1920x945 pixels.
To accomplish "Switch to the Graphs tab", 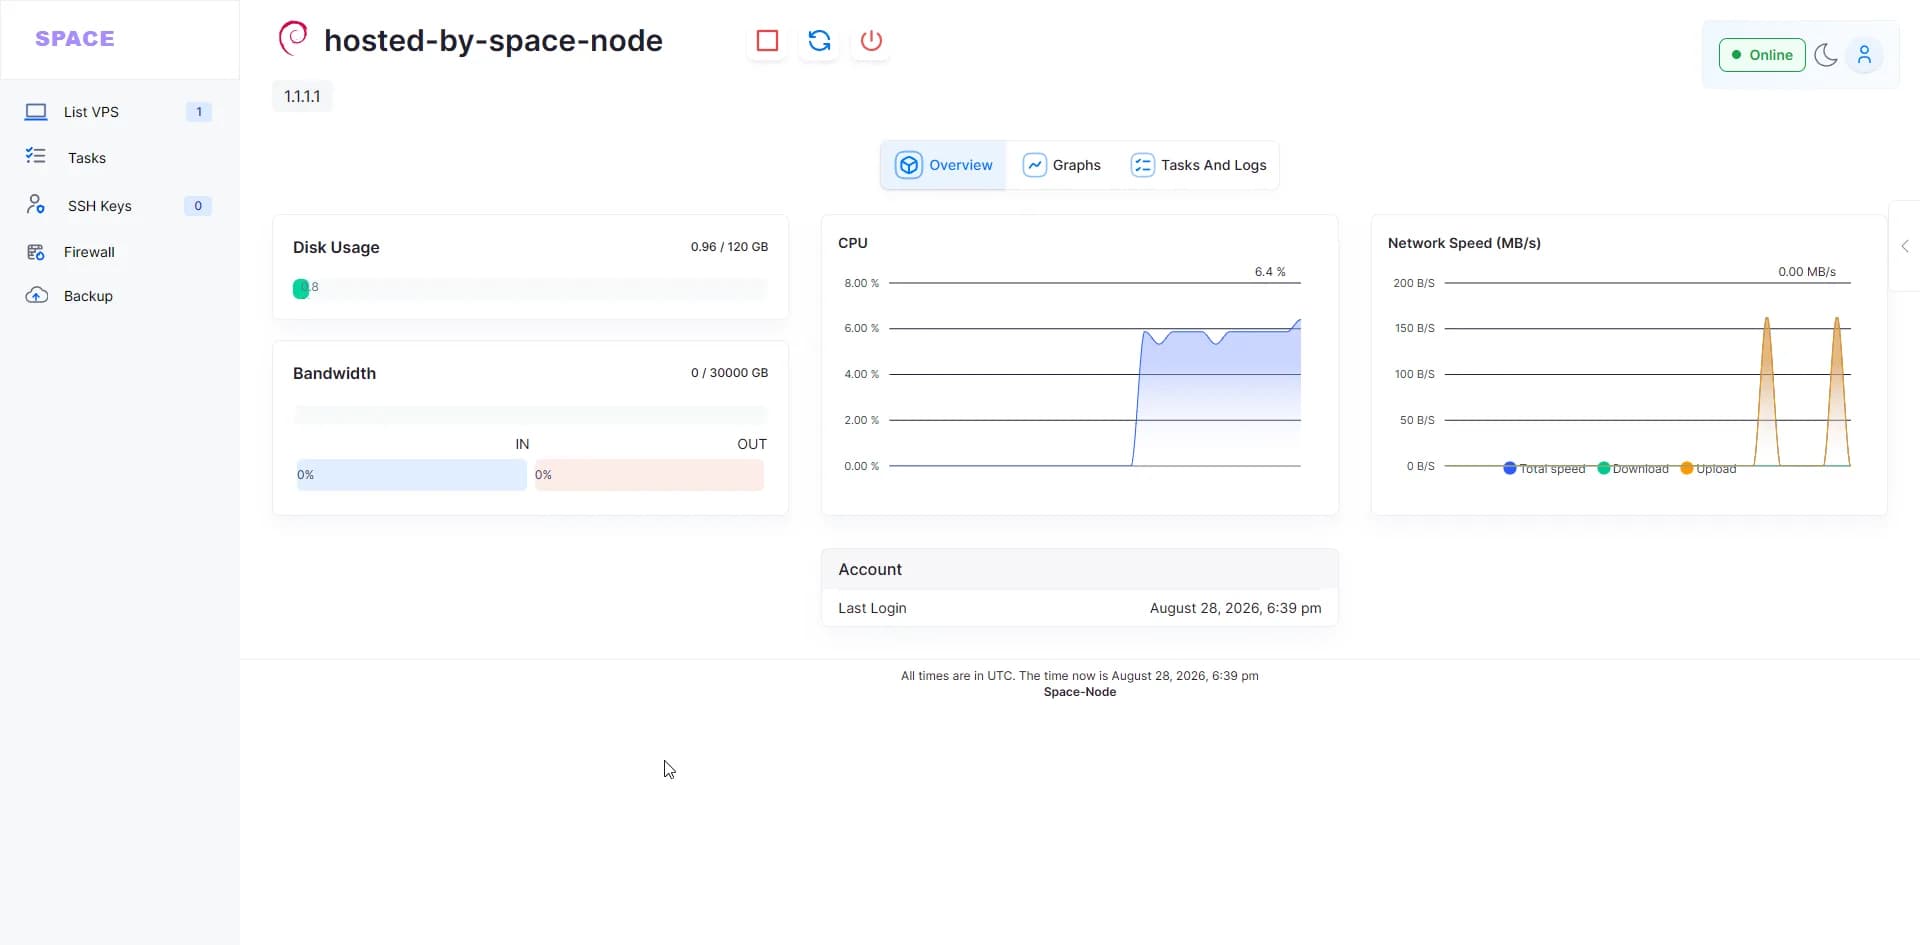I will (x=1061, y=165).
